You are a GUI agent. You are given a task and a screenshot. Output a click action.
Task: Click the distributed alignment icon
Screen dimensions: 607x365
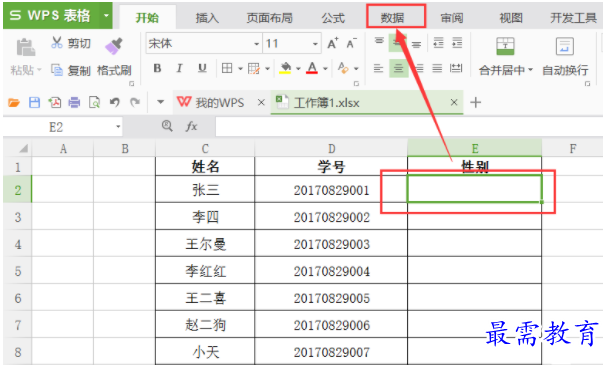pyautogui.click(x=456, y=69)
